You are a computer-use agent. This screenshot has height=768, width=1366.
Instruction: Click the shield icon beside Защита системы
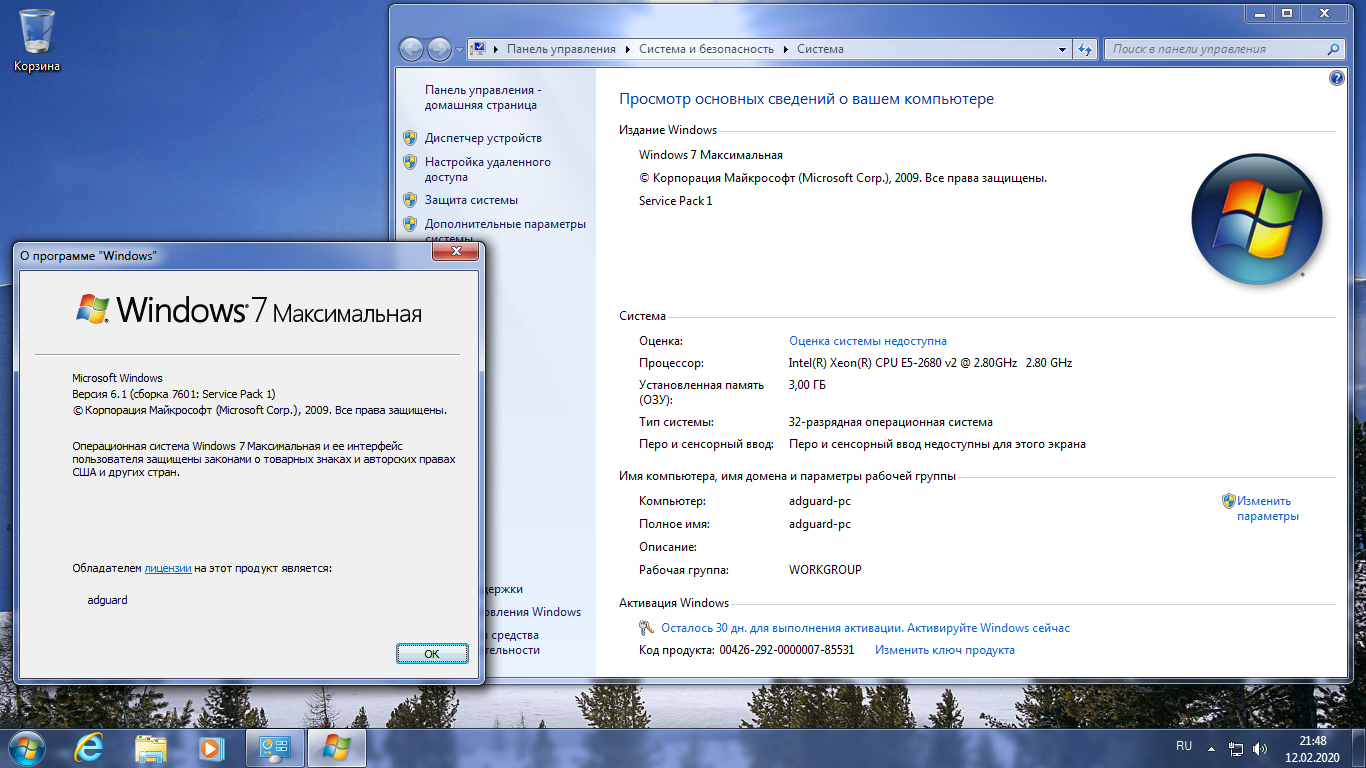(410, 200)
